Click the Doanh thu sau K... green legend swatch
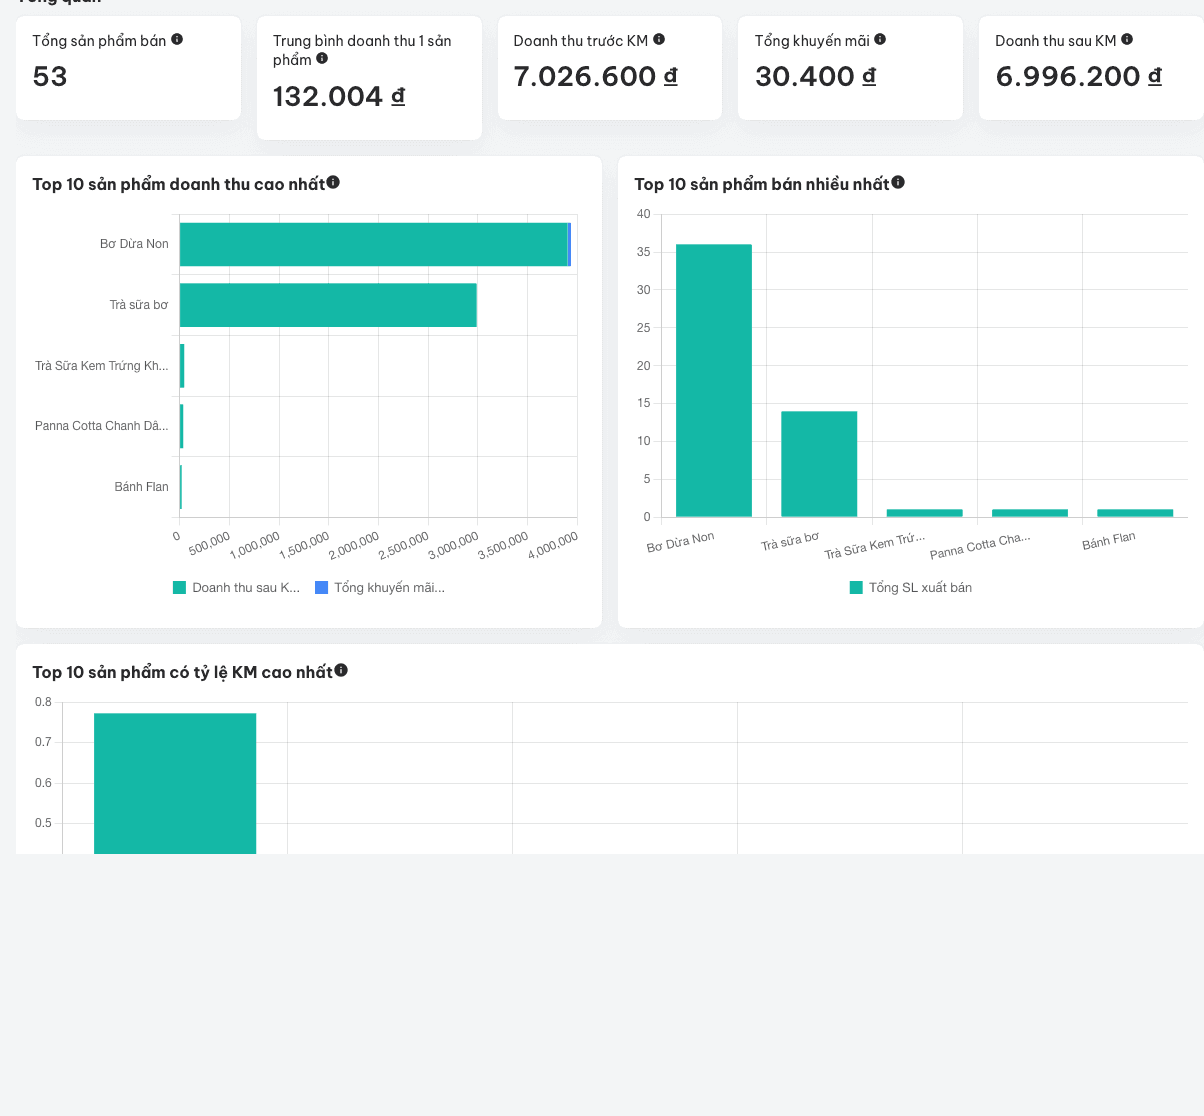The width and height of the screenshot is (1204, 1116). [x=180, y=587]
